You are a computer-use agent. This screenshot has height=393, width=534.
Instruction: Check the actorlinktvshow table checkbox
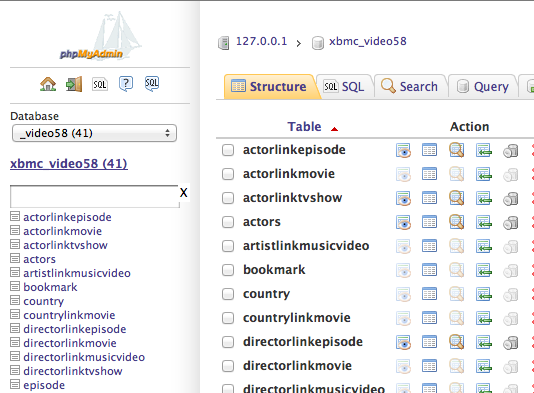pos(228,198)
